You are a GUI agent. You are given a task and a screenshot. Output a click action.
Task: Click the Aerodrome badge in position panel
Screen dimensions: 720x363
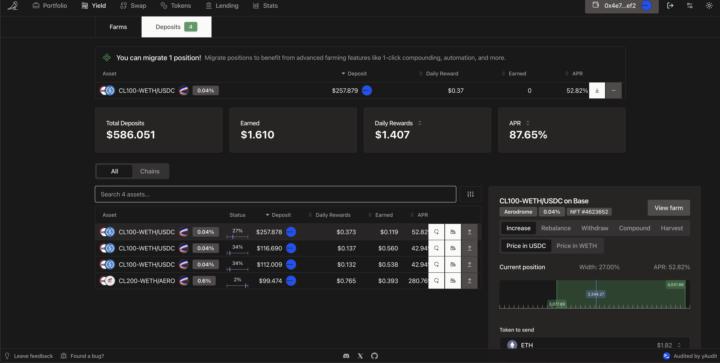click(518, 212)
